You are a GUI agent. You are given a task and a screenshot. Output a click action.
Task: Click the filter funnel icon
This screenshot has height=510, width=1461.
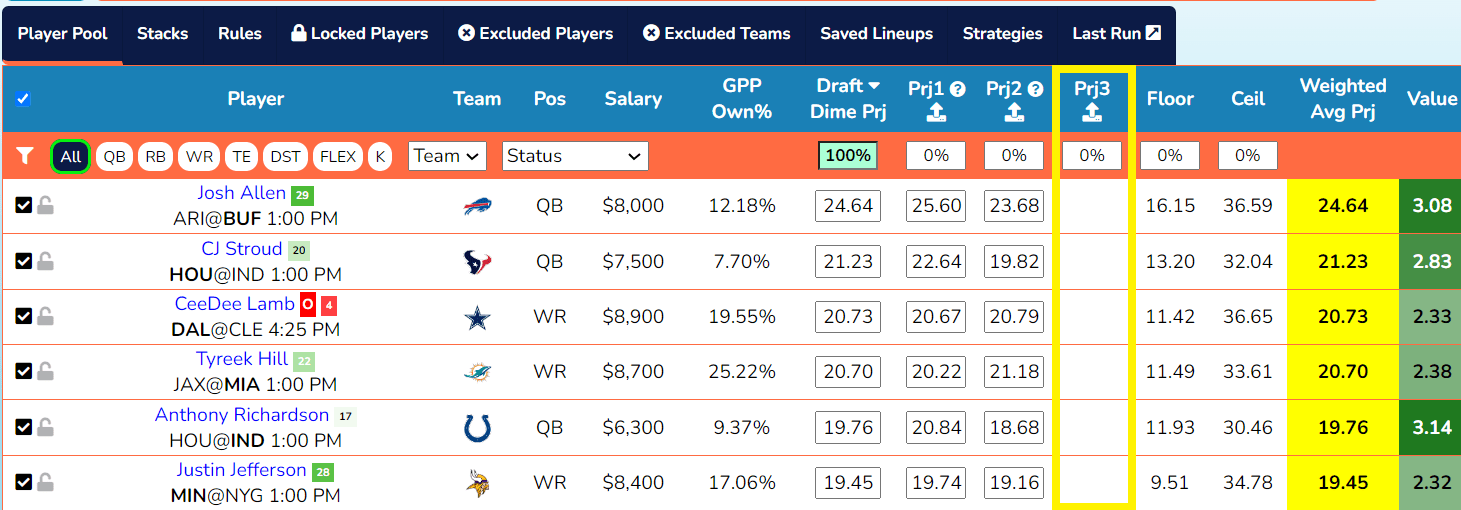click(x=25, y=156)
